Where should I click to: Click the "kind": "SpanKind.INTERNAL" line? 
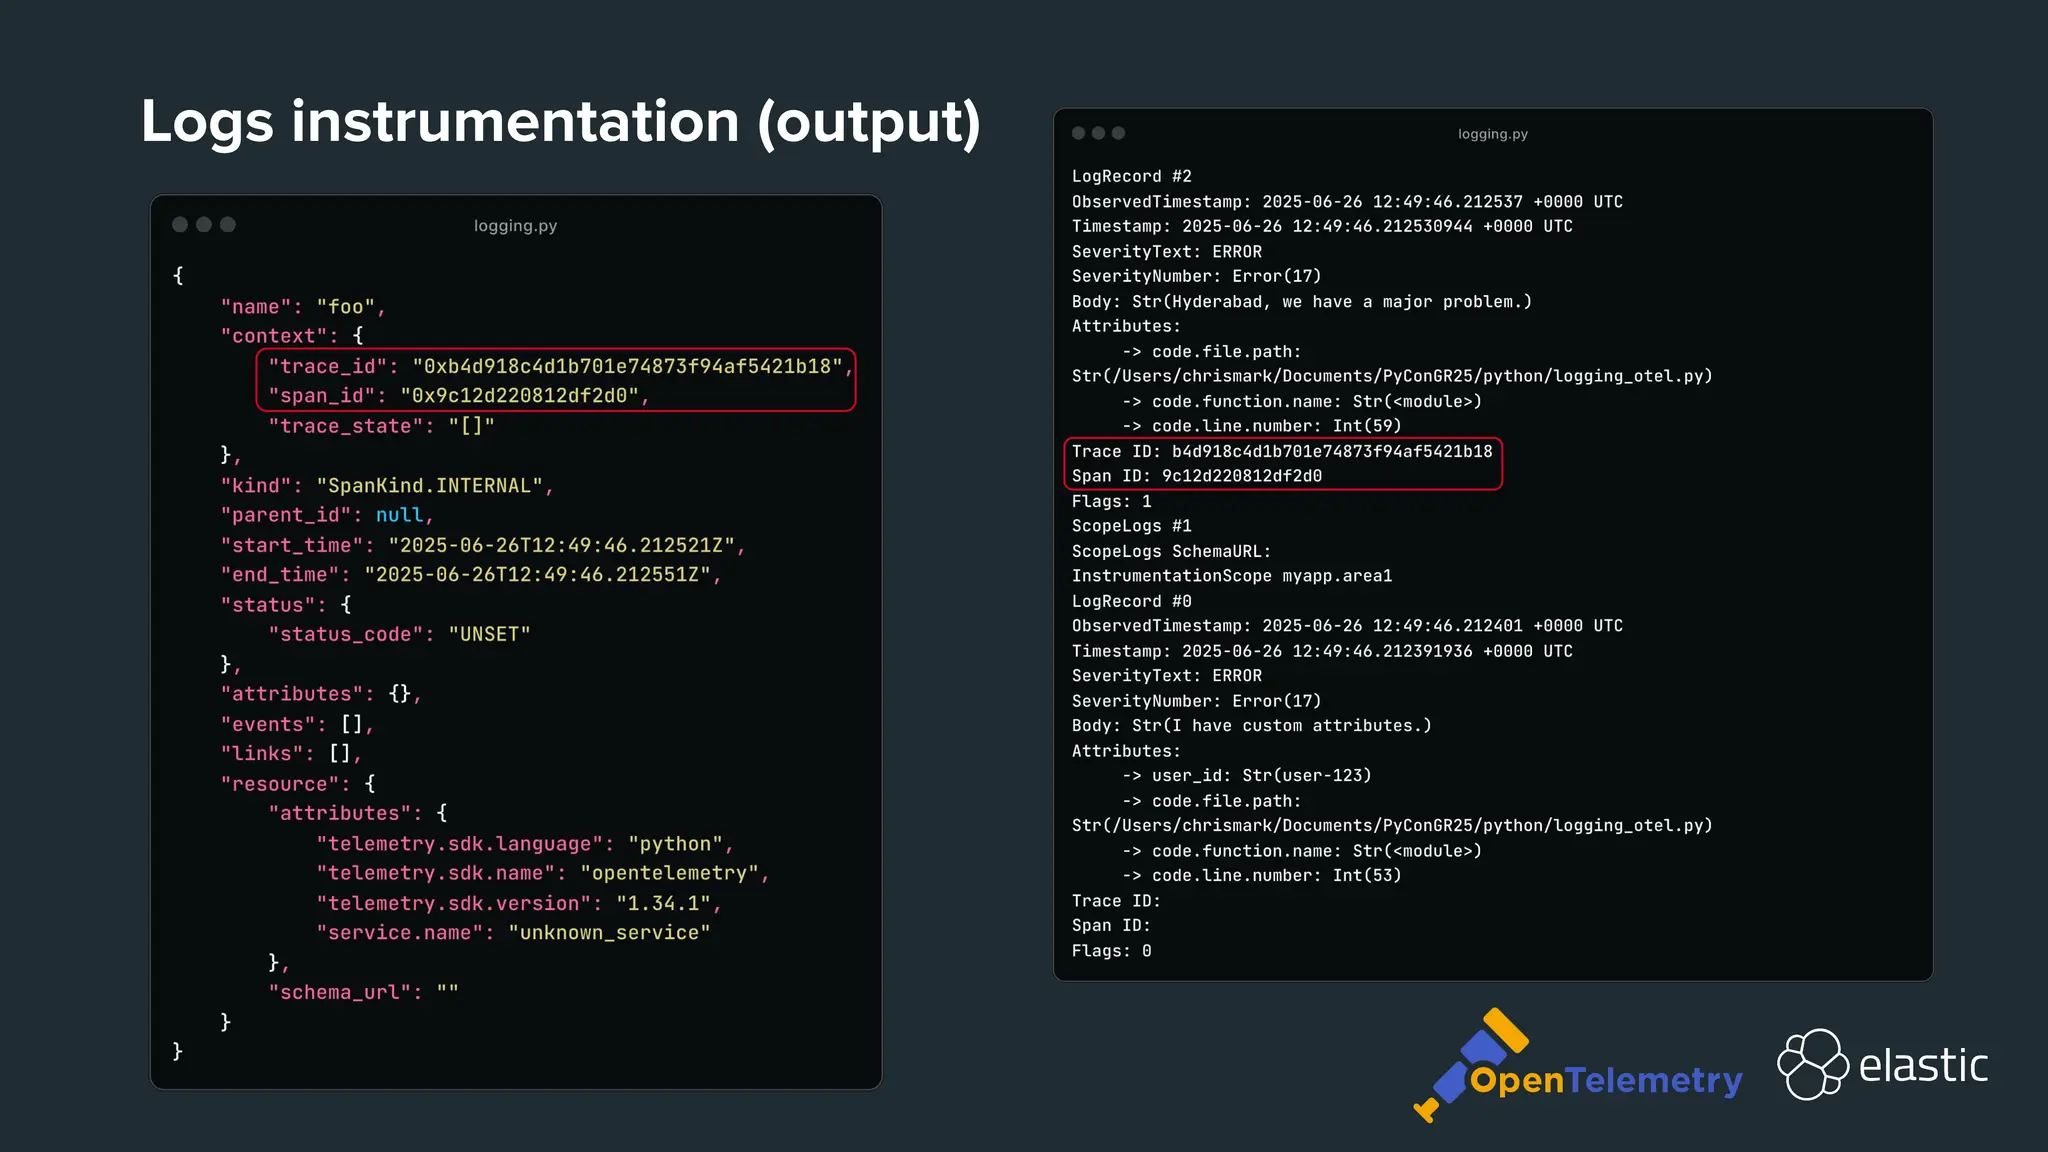click(x=387, y=486)
